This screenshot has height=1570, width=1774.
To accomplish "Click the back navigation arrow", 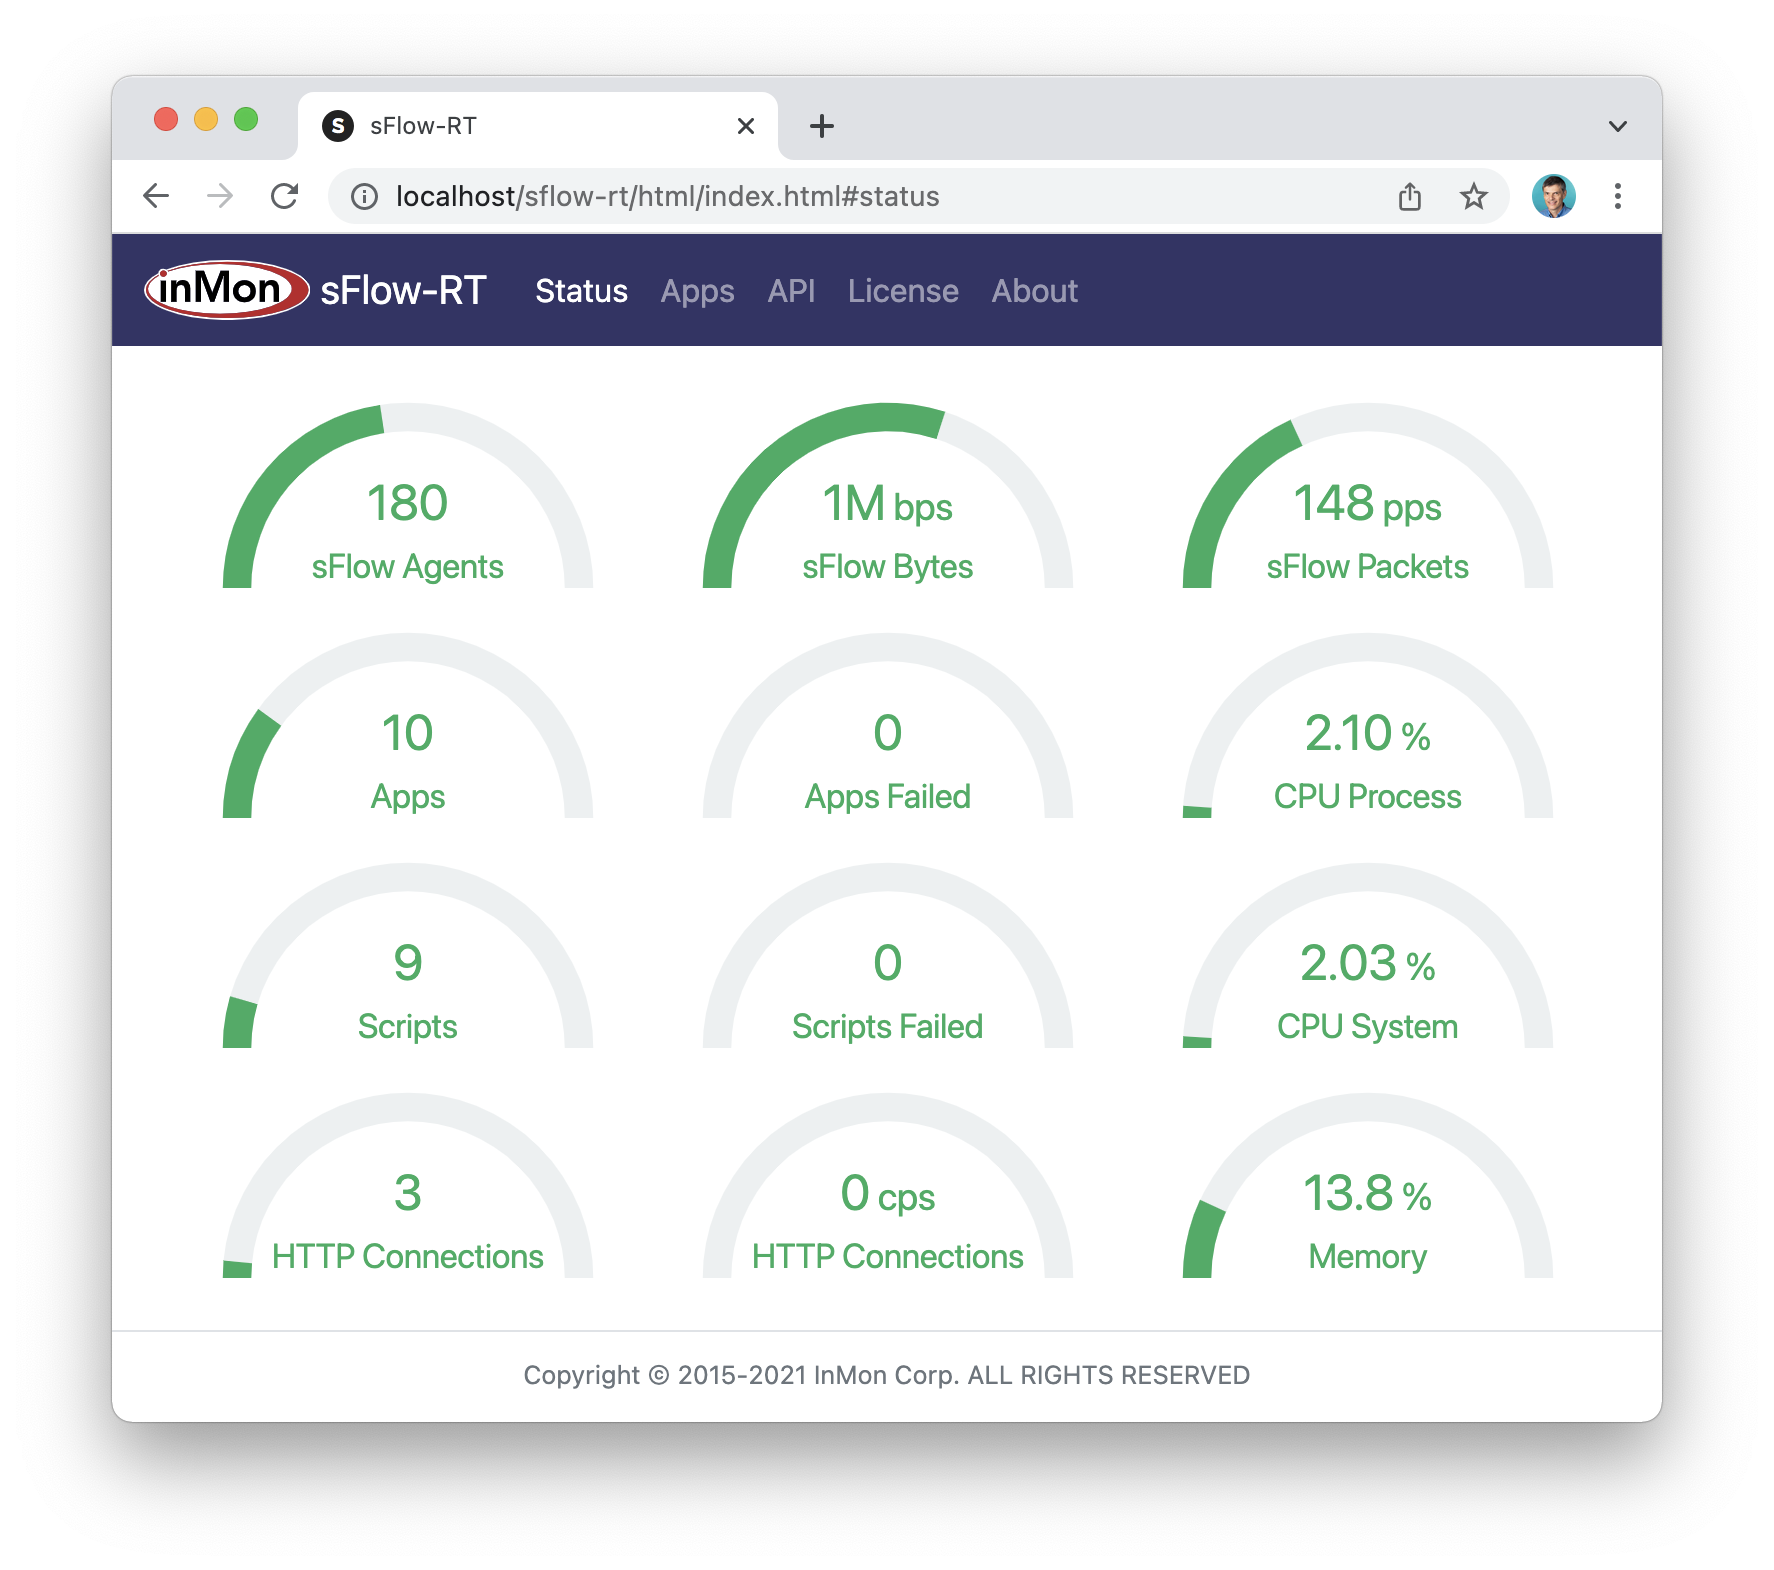I will [x=156, y=196].
